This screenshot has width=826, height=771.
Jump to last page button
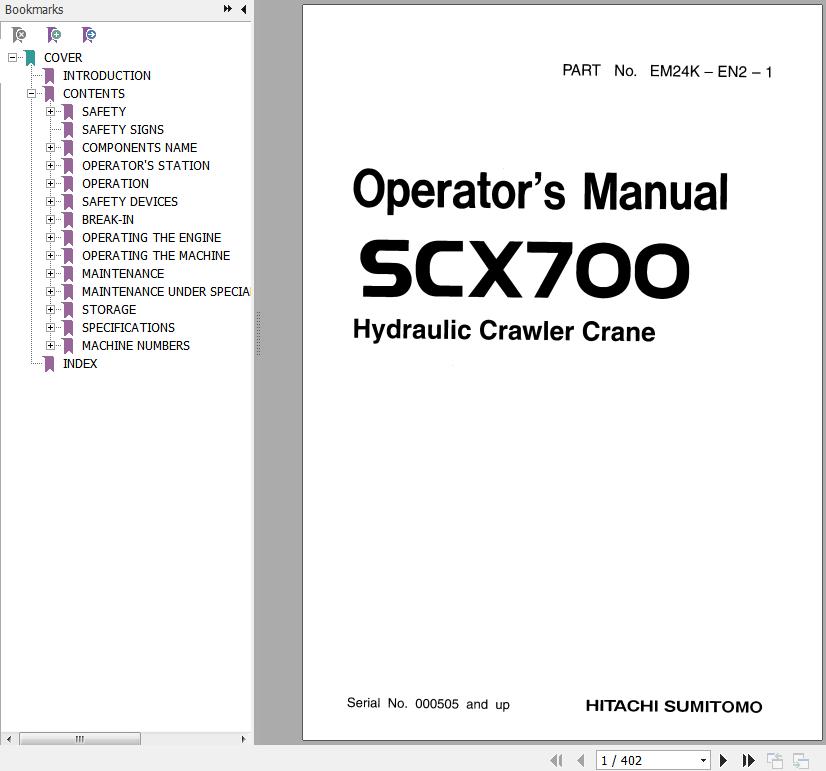coord(749,760)
